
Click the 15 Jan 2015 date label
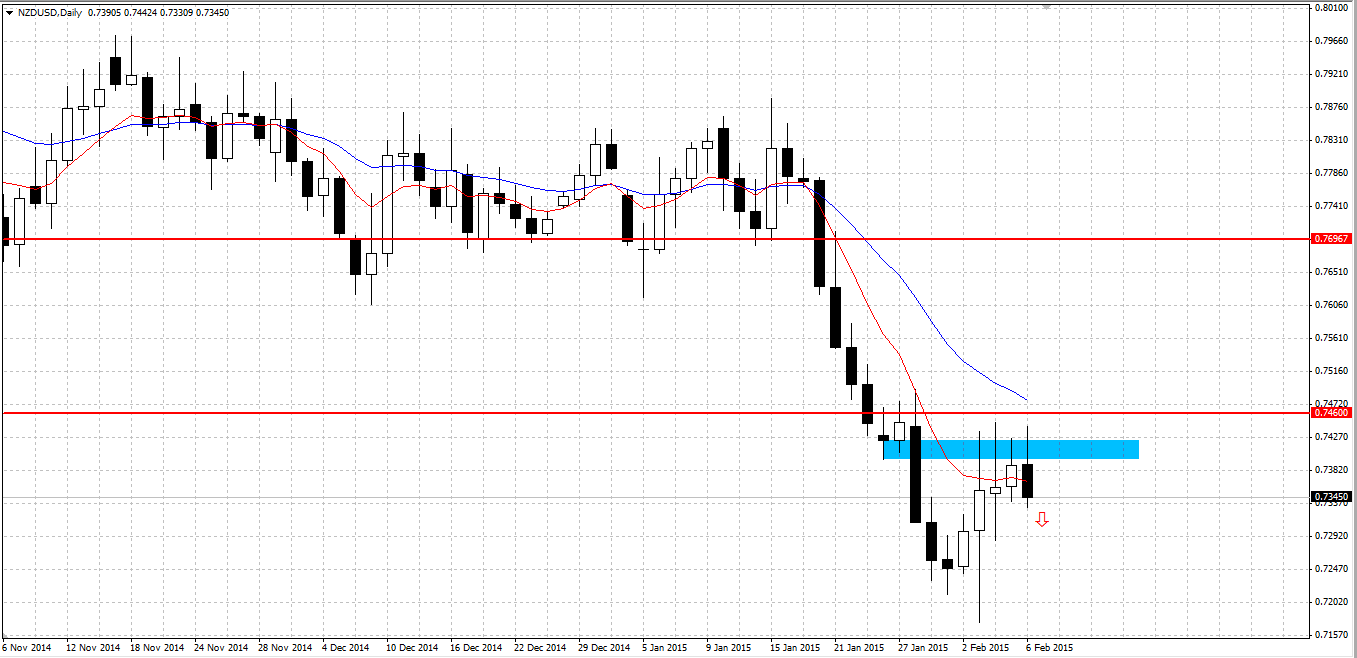[796, 648]
